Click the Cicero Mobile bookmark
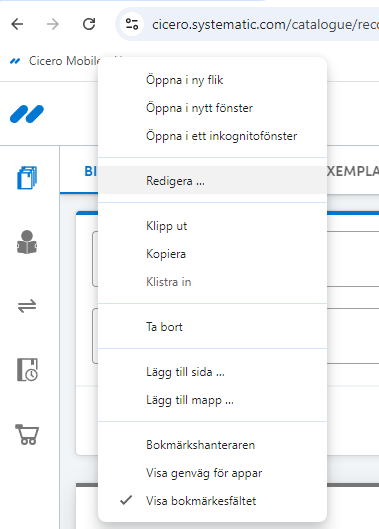 pos(55,61)
